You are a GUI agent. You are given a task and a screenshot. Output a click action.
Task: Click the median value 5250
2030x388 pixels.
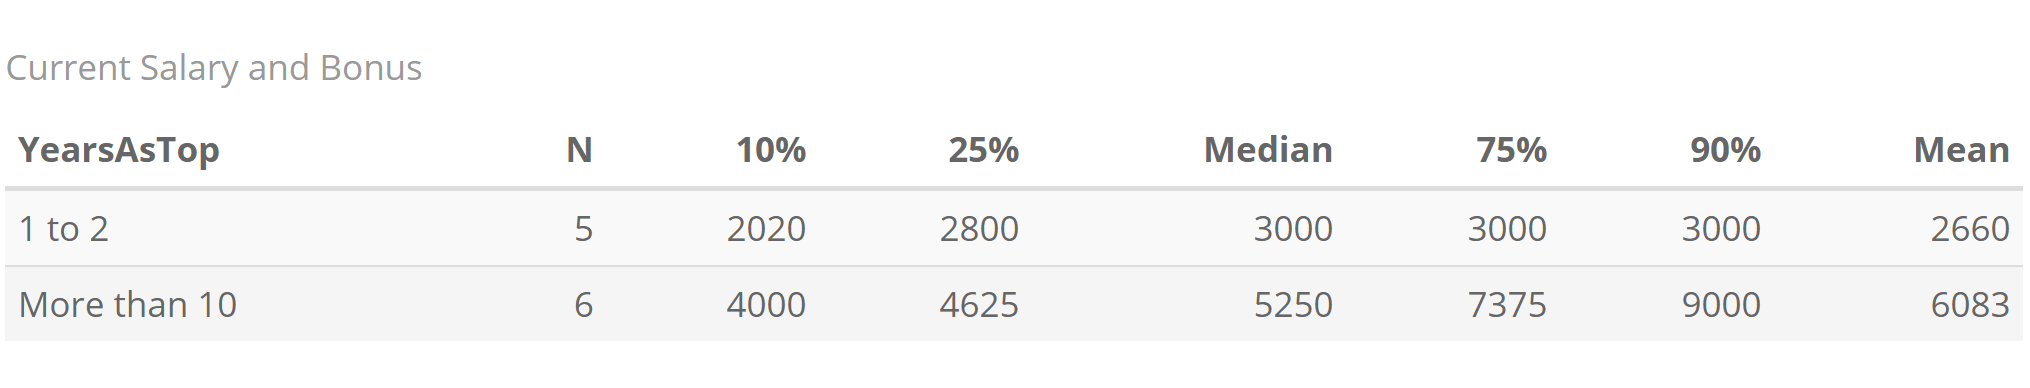(1293, 304)
